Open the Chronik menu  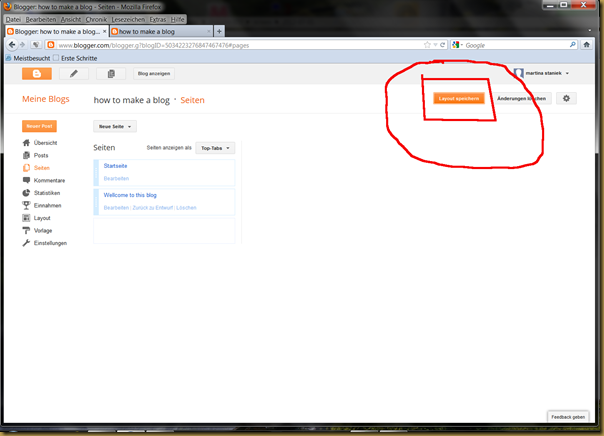(96, 19)
